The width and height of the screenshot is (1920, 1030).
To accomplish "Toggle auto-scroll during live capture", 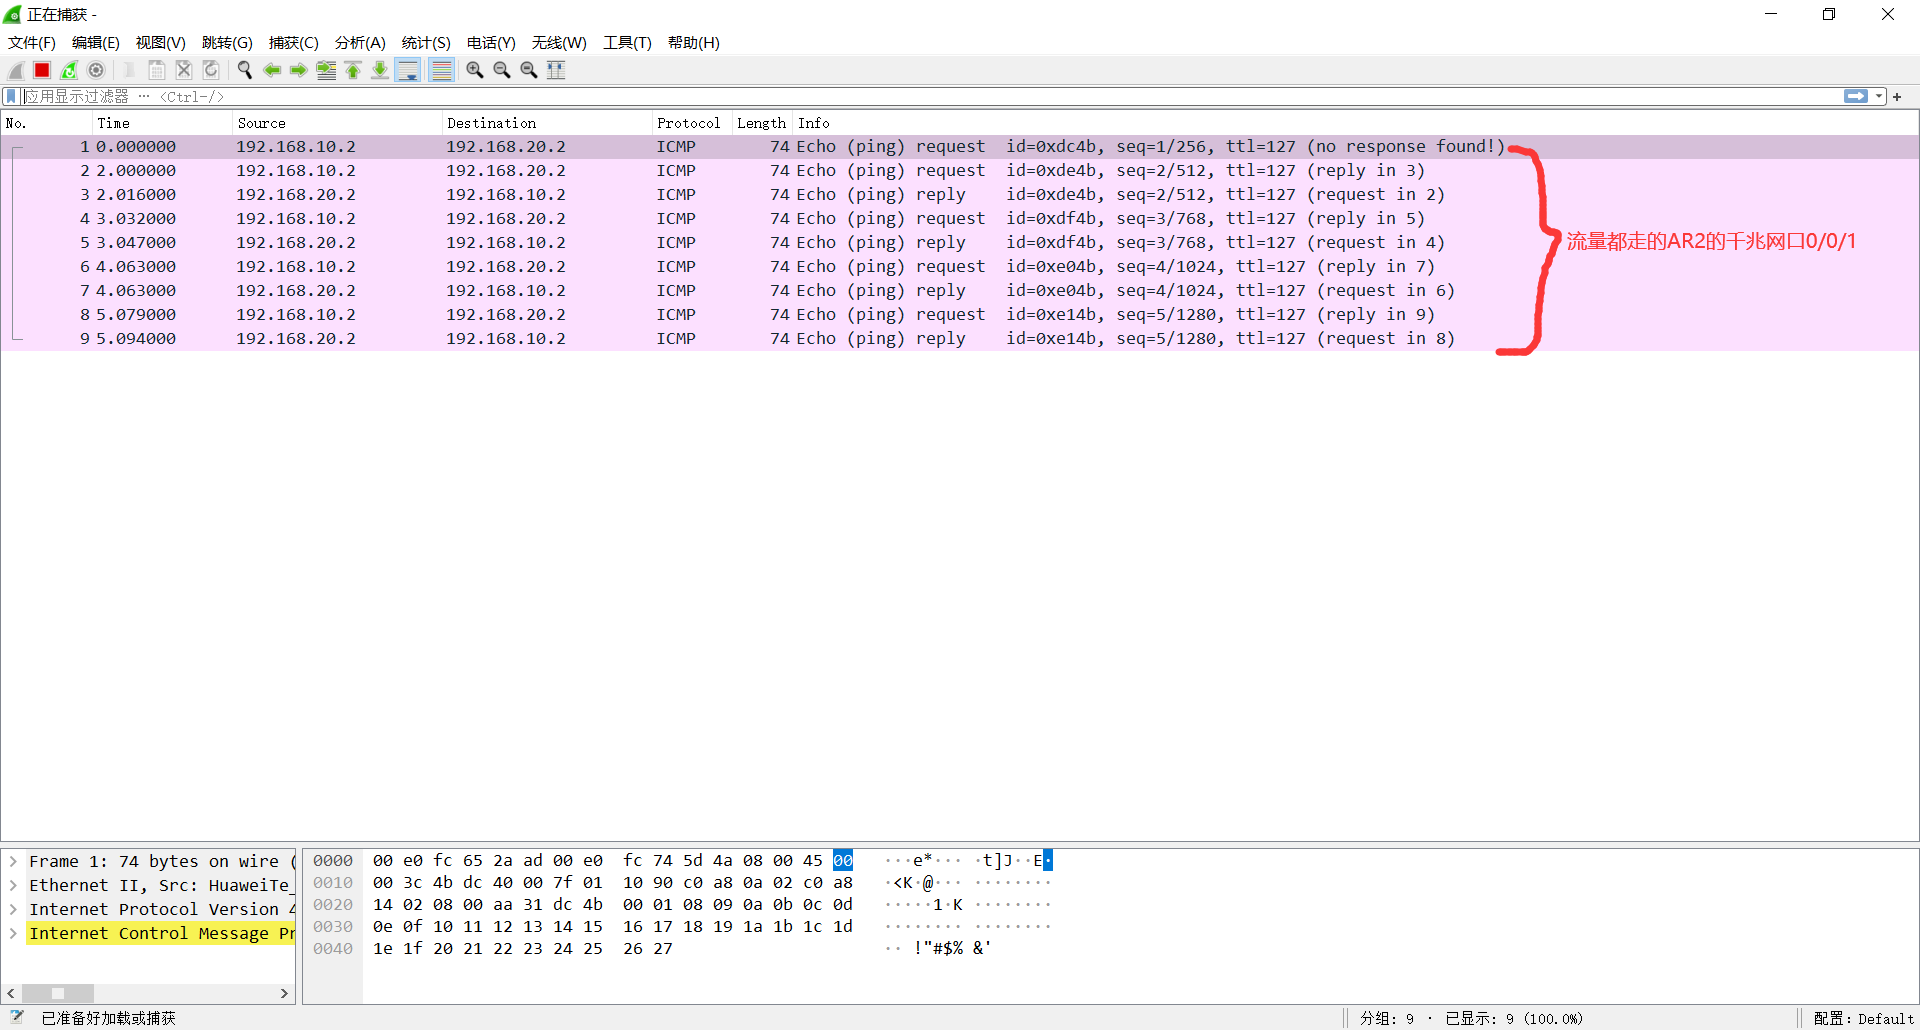I will click(408, 70).
